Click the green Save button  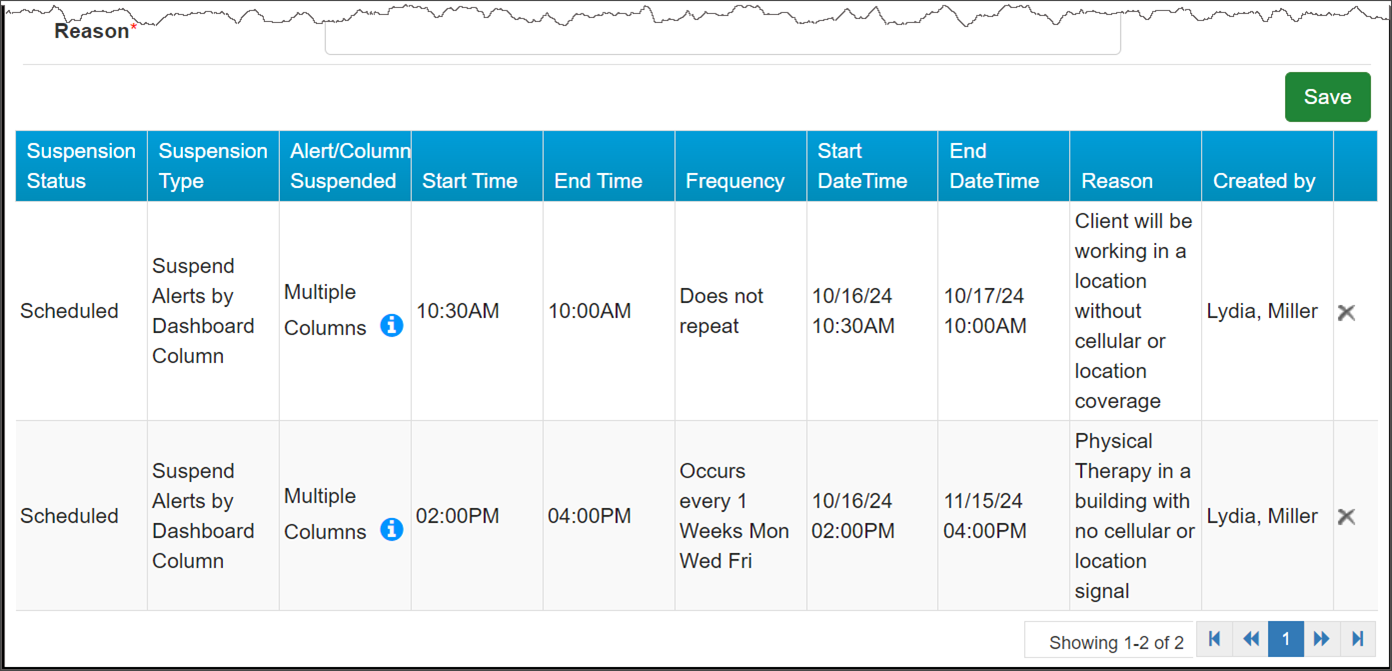pos(1327,97)
